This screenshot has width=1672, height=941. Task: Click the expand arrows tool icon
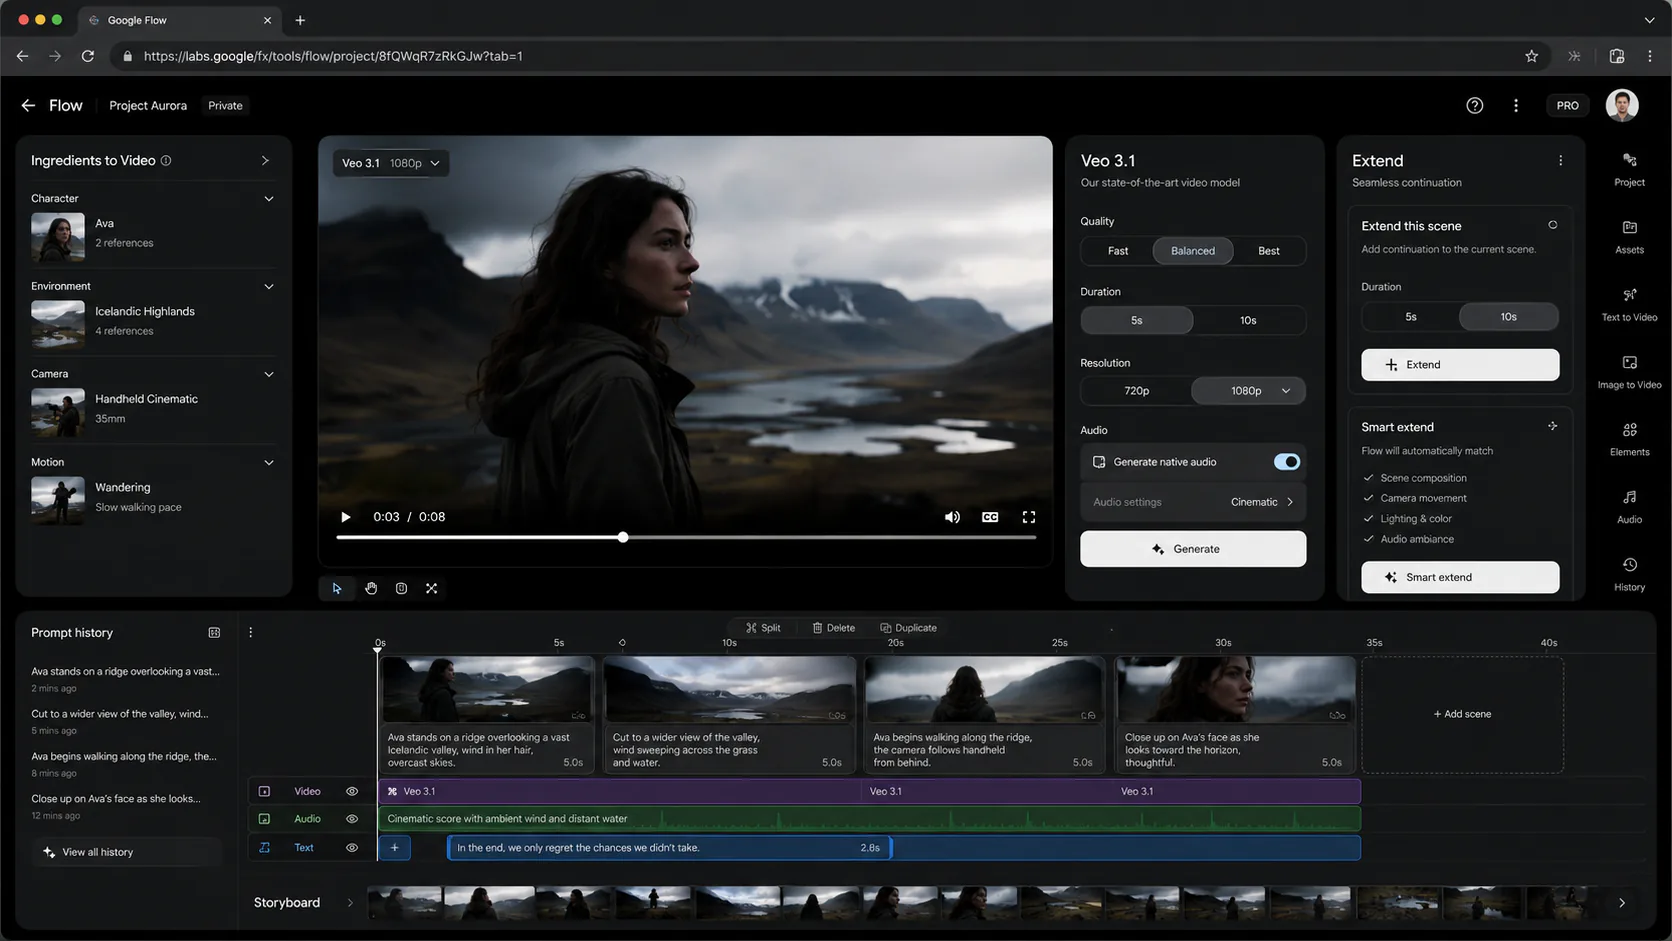[x=432, y=589]
